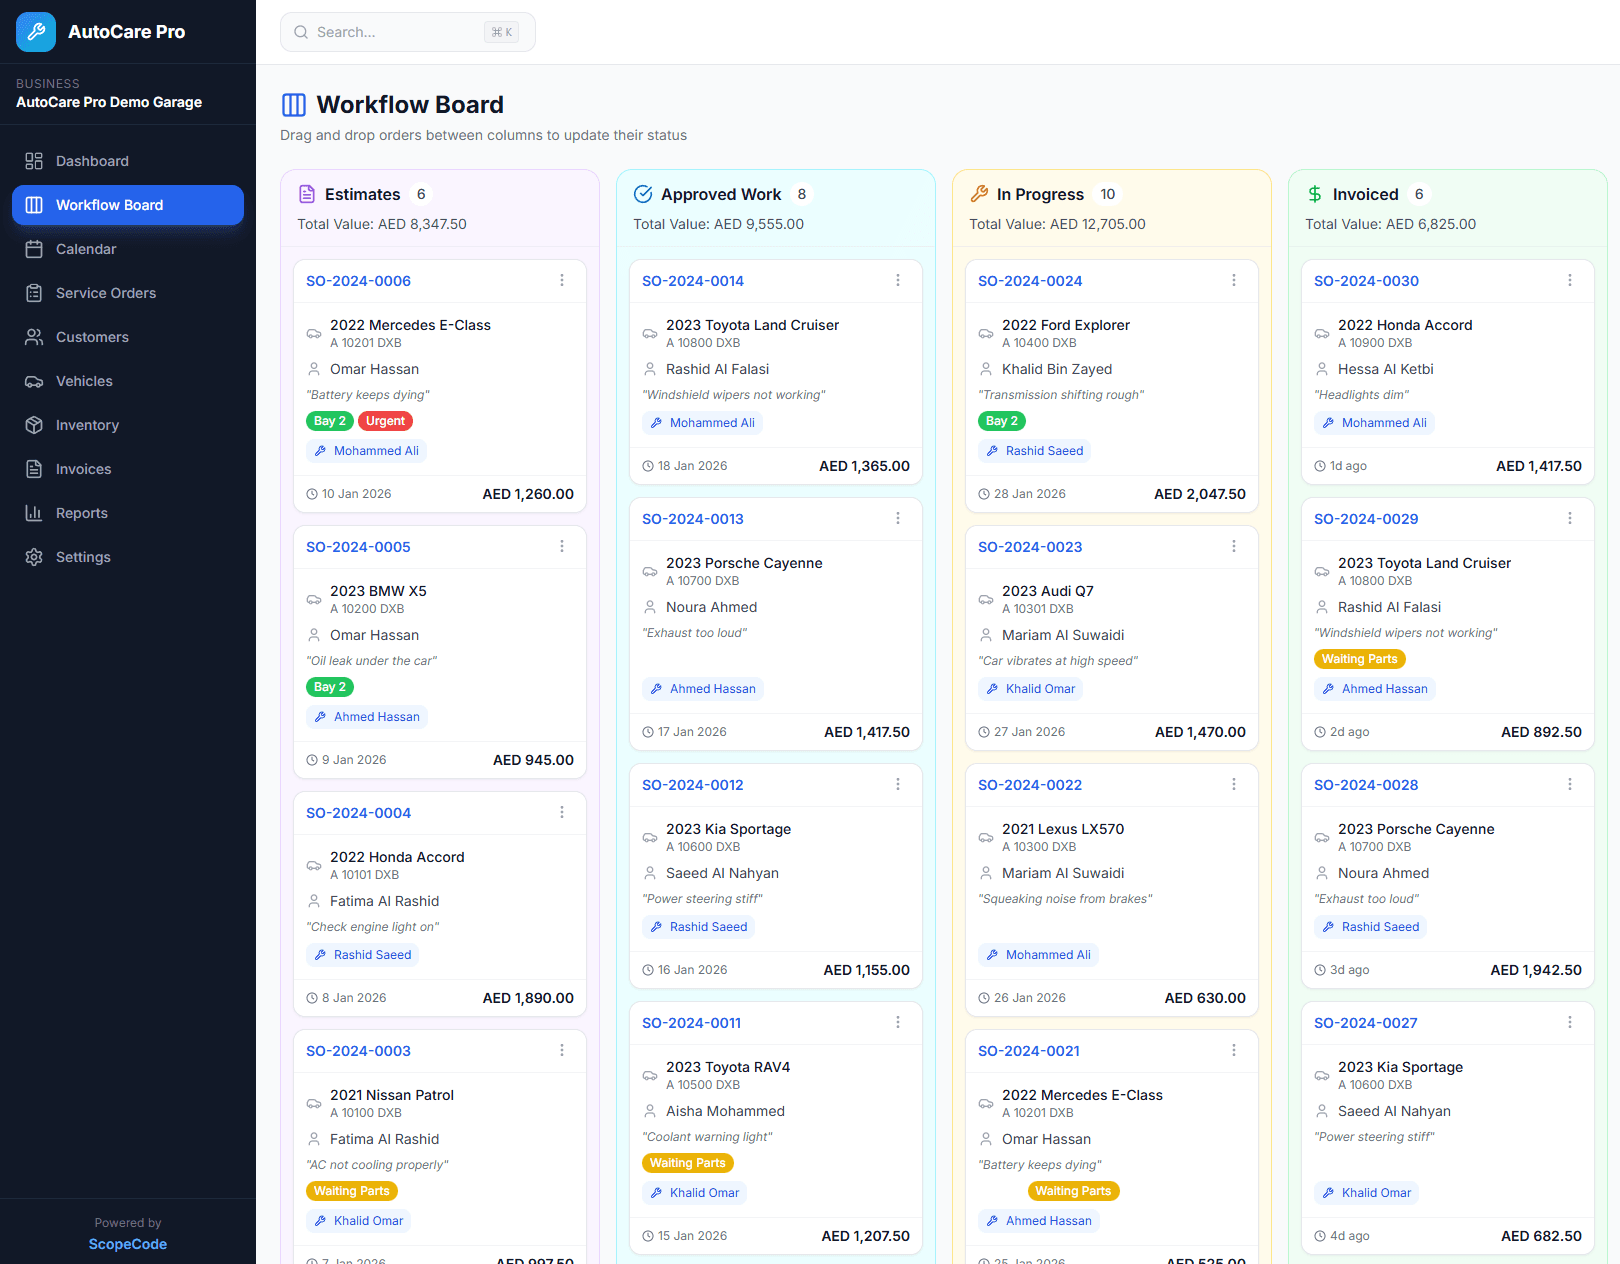Switch focus to the Workflow Board tab
This screenshot has width=1620, height=1264.
pos(110,205)
